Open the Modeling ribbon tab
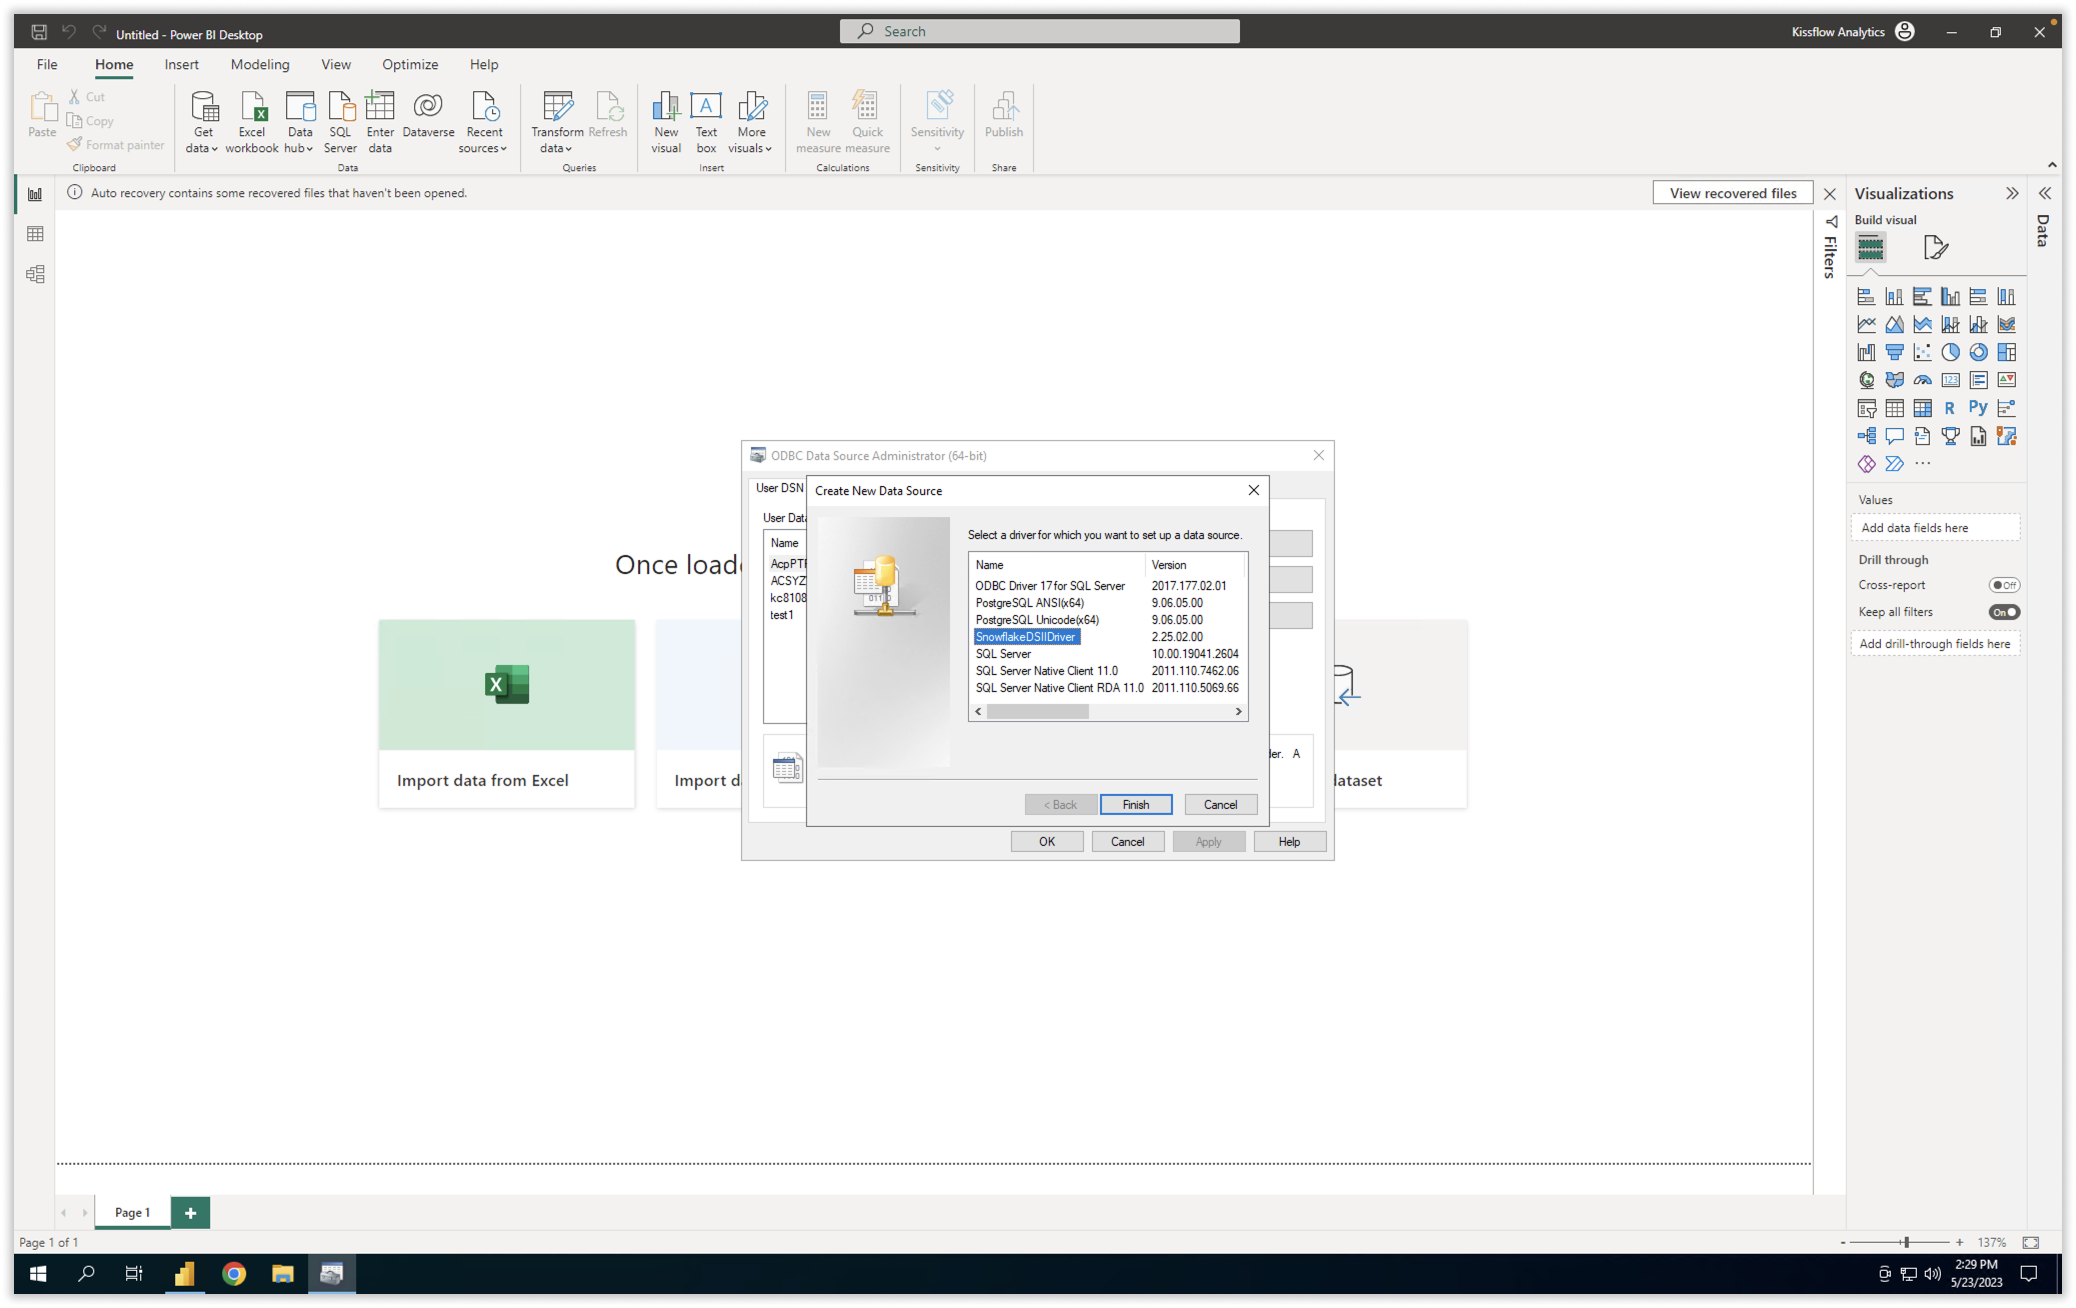 click(x=260, y=64)
